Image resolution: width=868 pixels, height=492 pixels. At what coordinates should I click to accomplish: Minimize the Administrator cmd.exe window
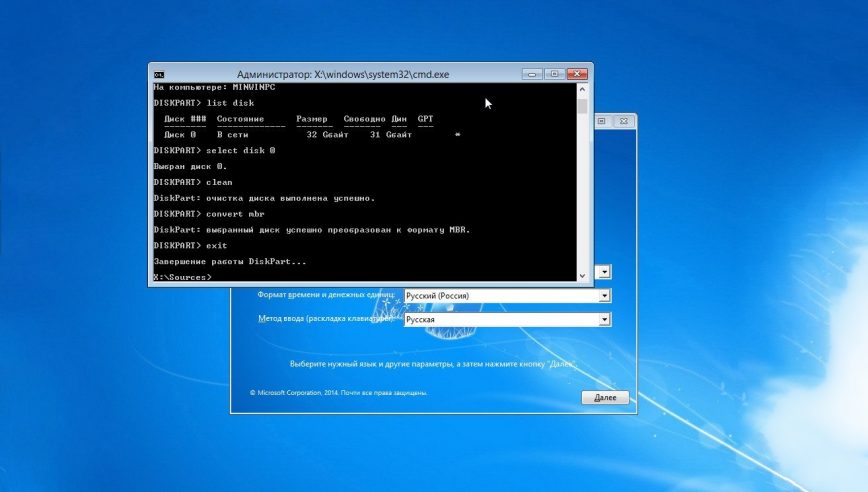click(533, 74)
